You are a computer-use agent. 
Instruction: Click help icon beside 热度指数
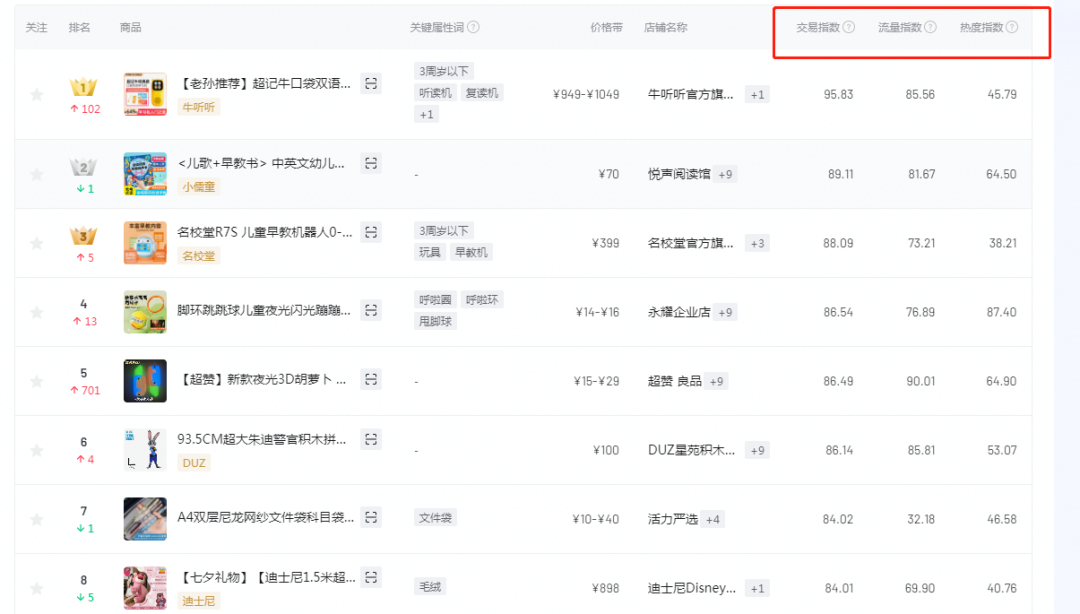click(x=1012, y=27)
